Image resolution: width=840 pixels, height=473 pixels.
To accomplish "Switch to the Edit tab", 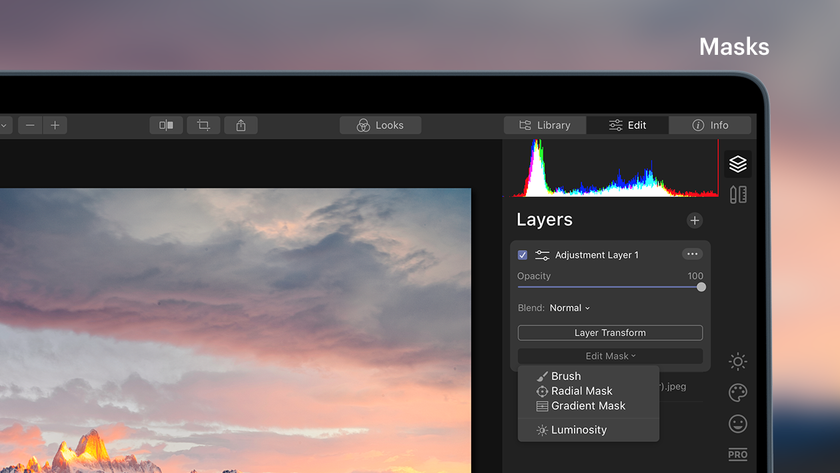I will [627, 125].
